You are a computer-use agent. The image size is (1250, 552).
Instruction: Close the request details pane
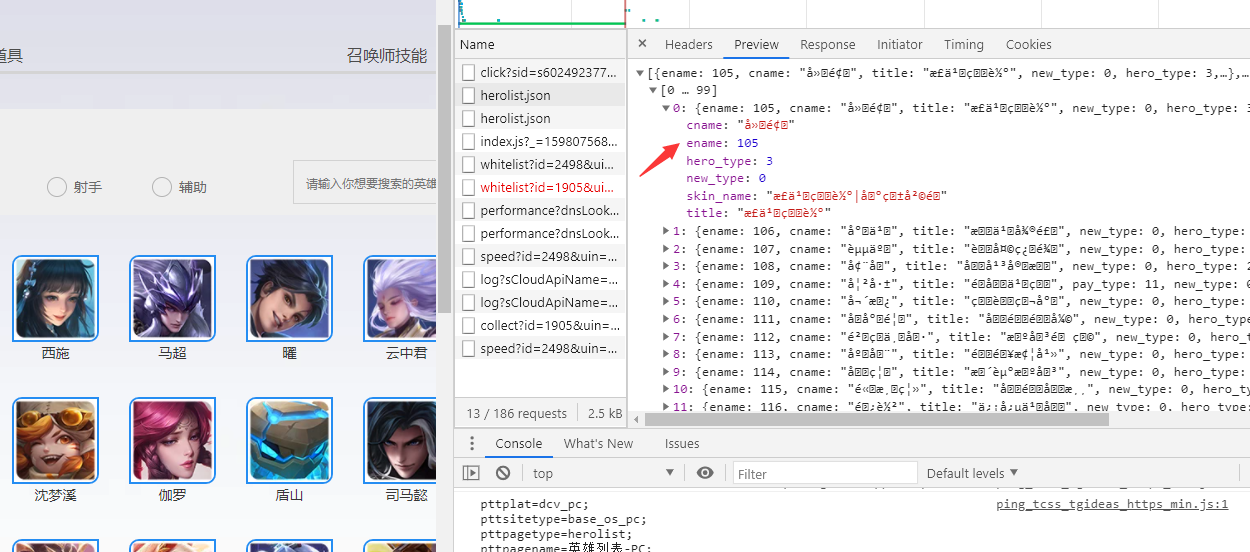click(642, 44)
